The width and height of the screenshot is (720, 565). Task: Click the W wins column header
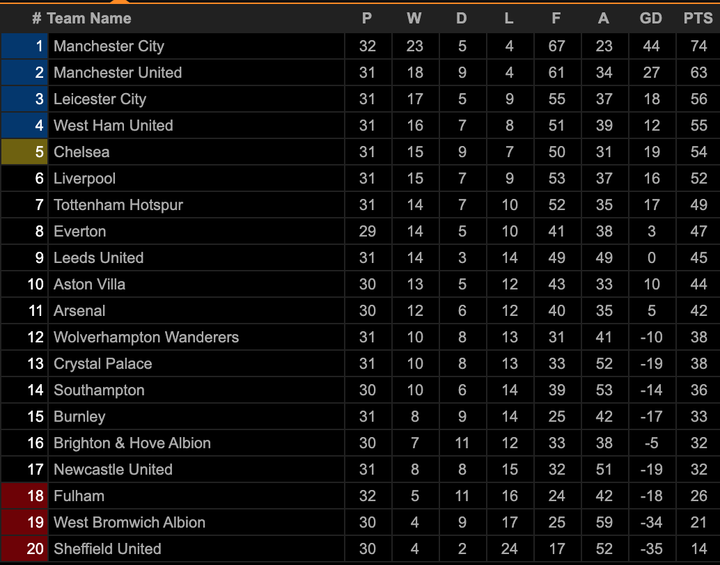tap(414, 18)
